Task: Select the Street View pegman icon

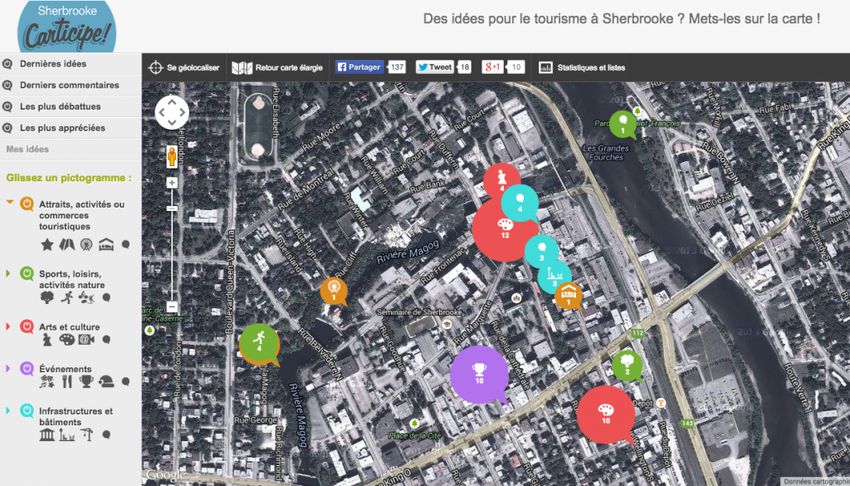Action: (x=172, y=156)
